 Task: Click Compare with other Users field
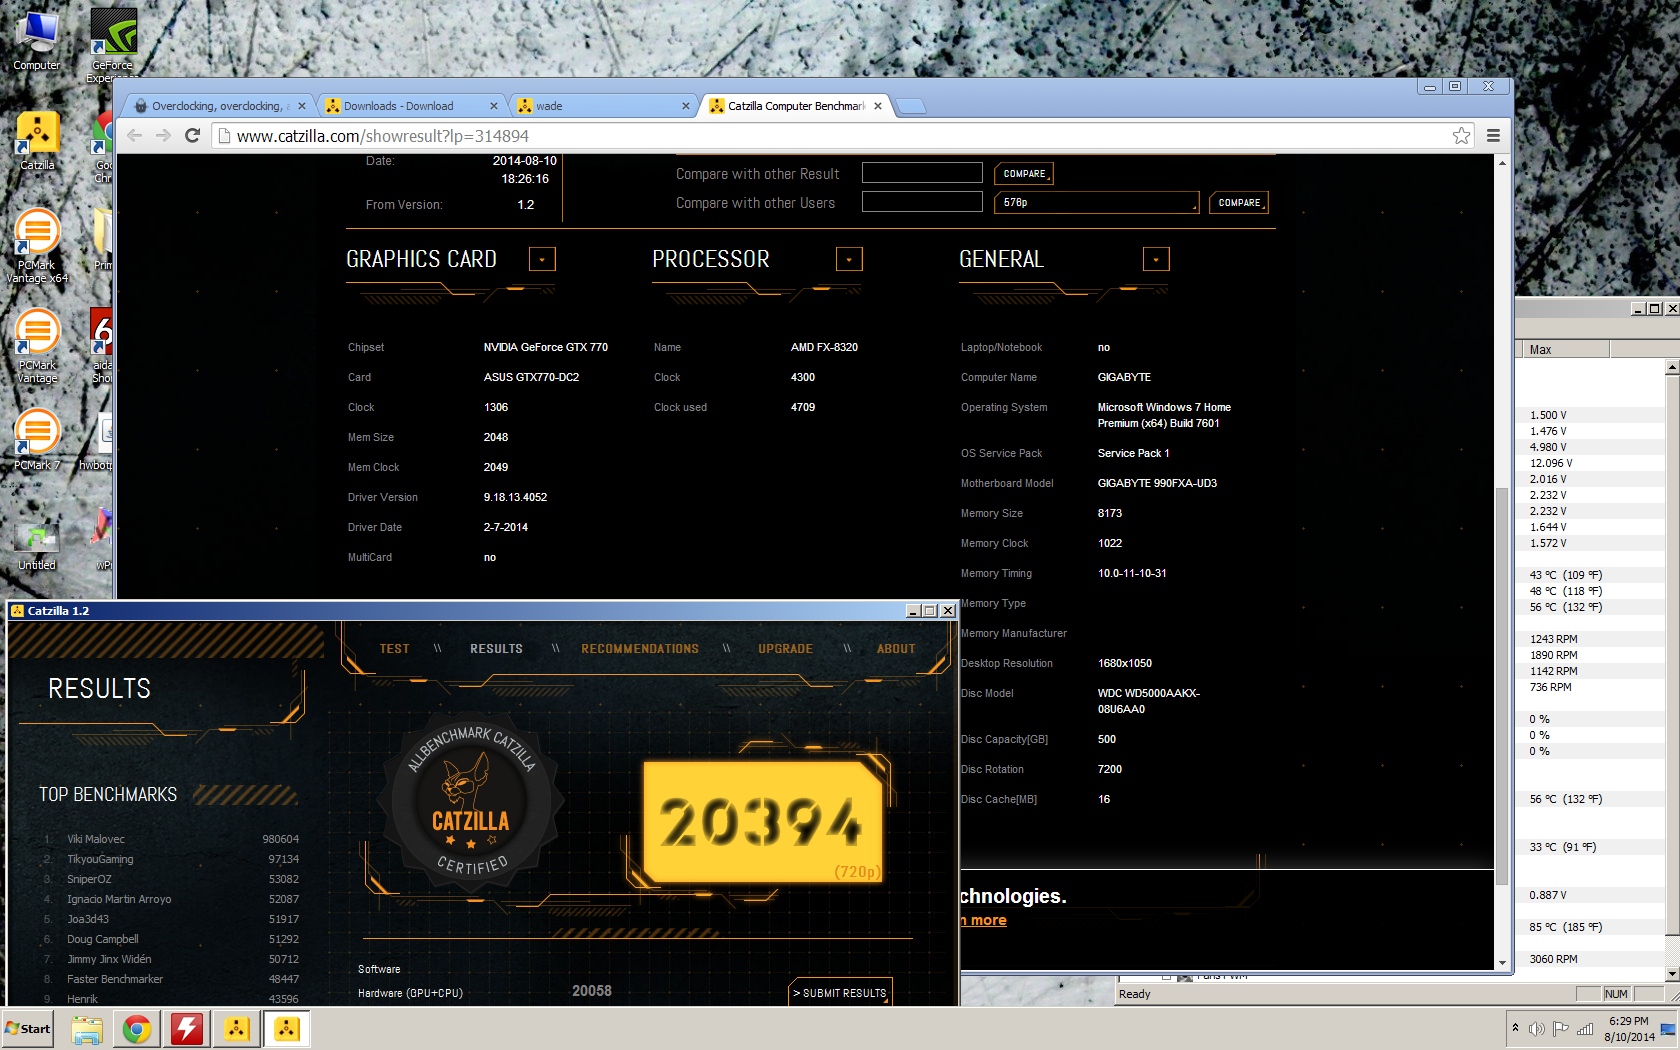coord(922,202)
